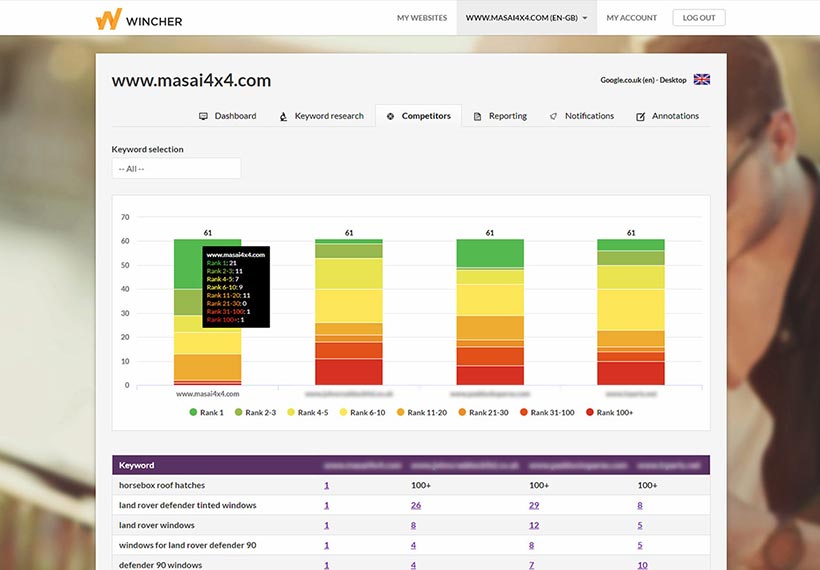The image size is (820, 570).
Task: Click rank 12 link in land rover windows row
Action: tap(533, 526)
